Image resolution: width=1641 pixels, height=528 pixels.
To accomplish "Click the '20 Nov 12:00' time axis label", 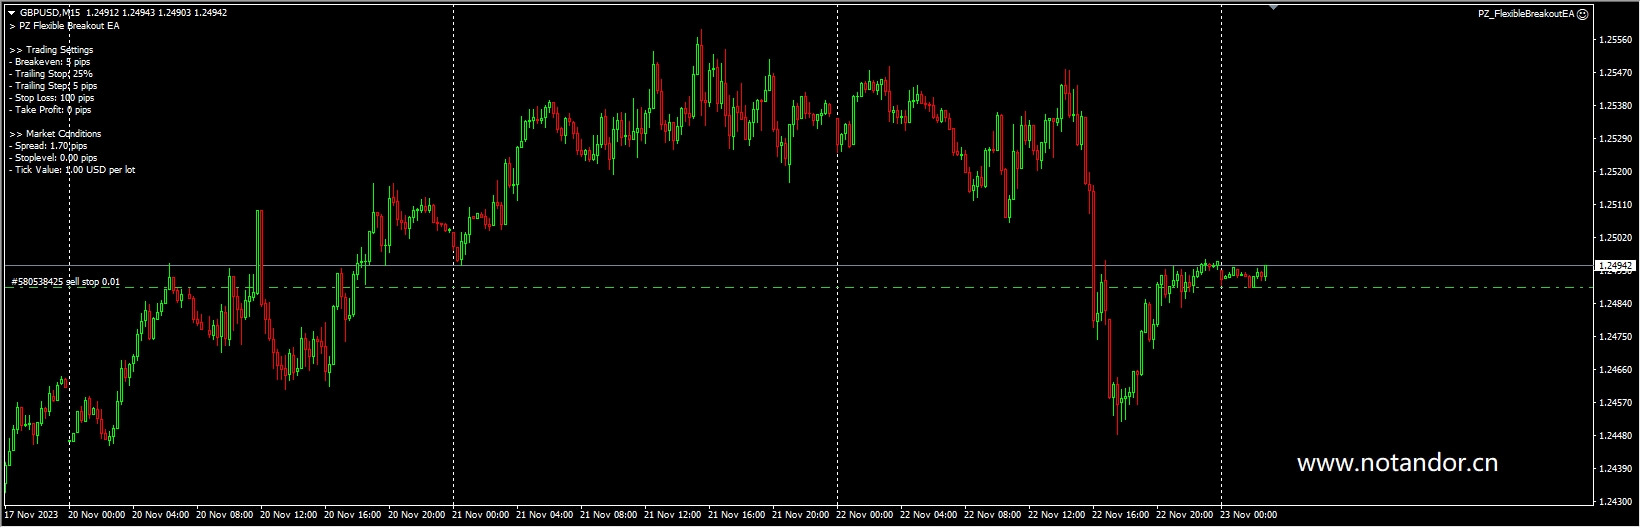I will point(289,516).
